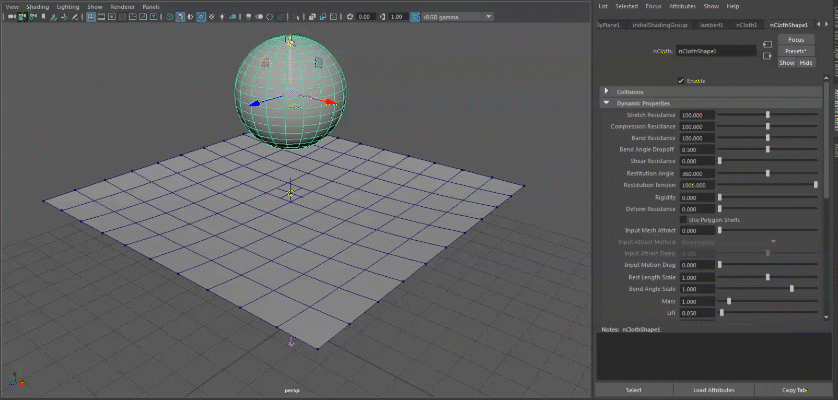Click the Show button beside Hide
The height and width of the screenshot is (400, 838).
[x=787, y=63]
